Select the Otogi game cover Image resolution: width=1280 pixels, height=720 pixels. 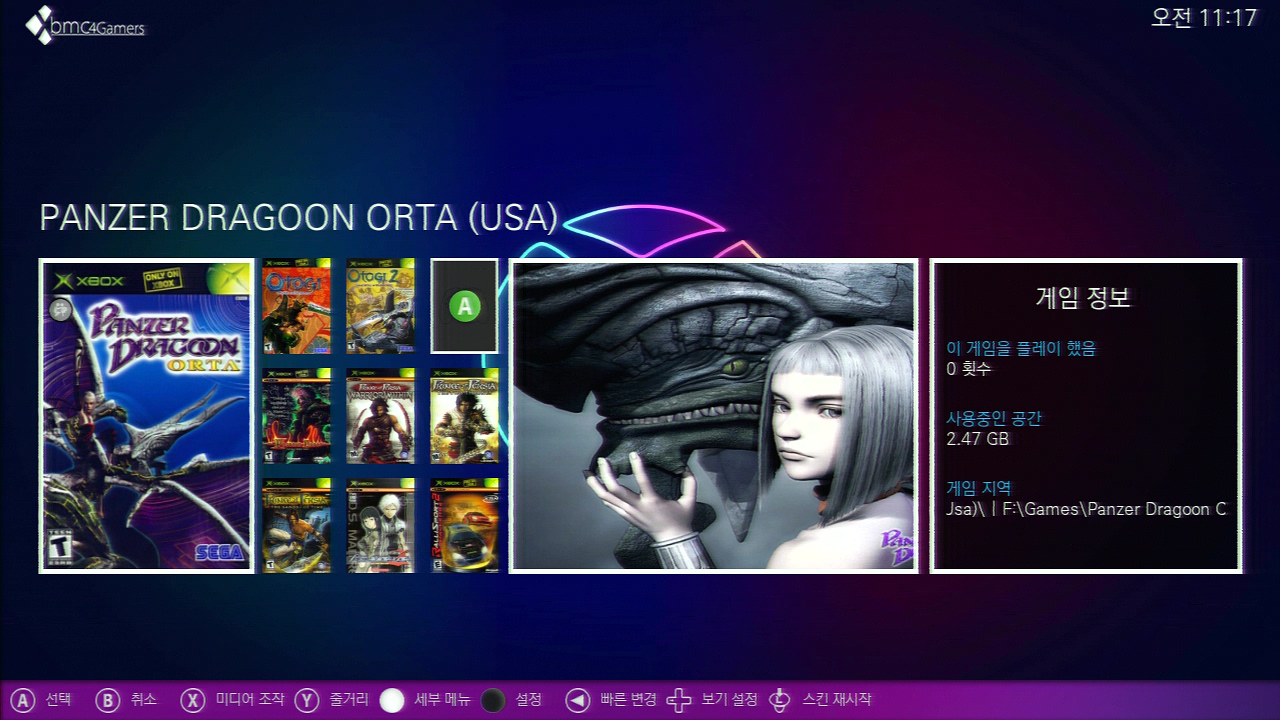coord(296,306)
